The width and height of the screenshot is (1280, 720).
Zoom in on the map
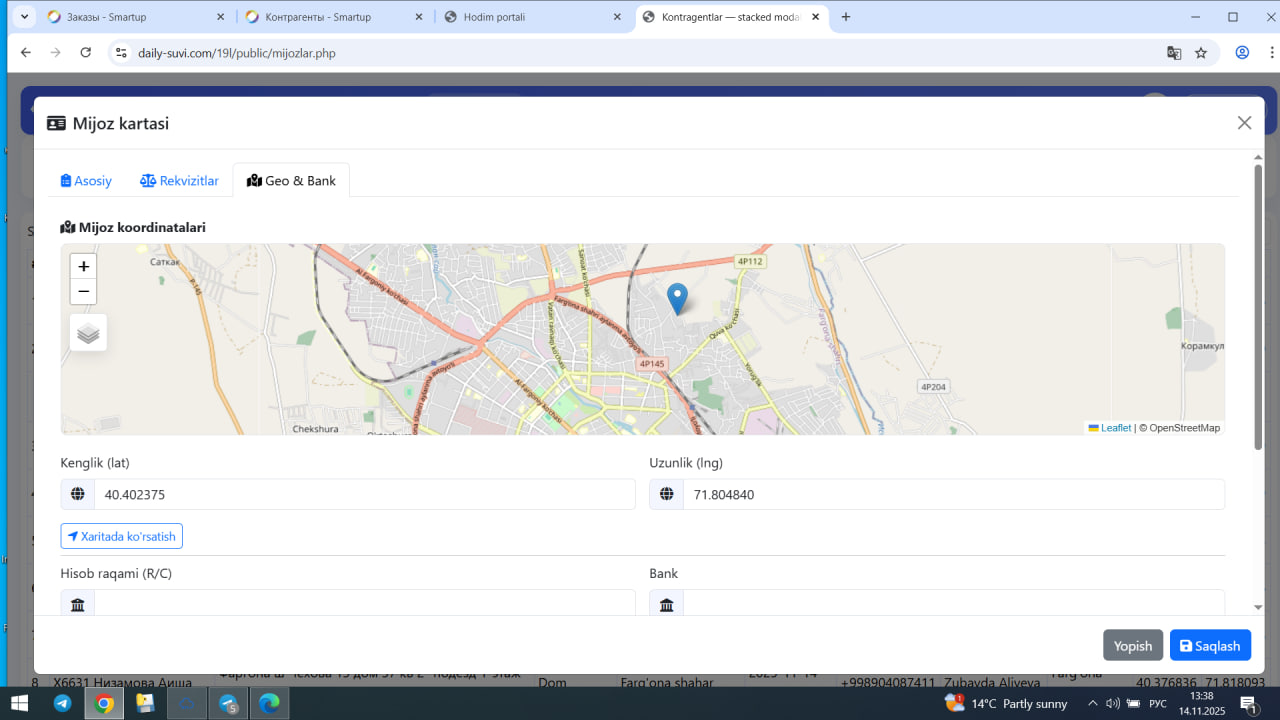point(84,267)
